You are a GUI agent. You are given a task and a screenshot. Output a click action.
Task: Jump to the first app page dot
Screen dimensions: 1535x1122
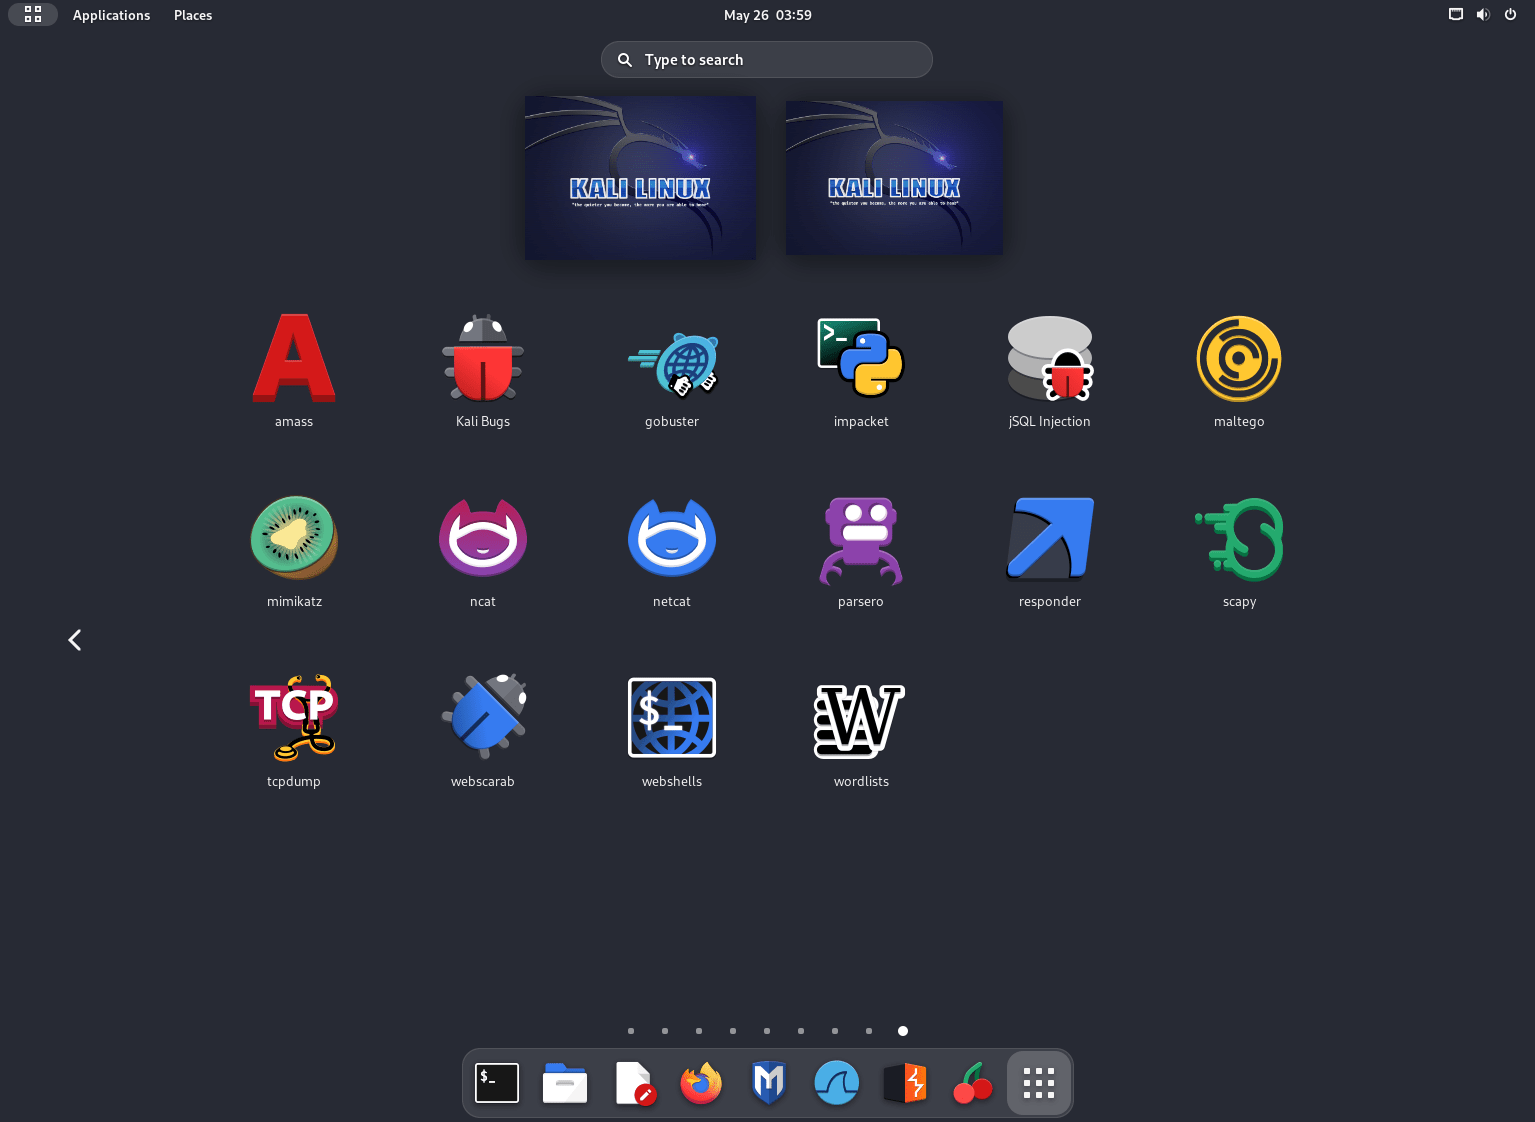click(x=631, y=1031)
